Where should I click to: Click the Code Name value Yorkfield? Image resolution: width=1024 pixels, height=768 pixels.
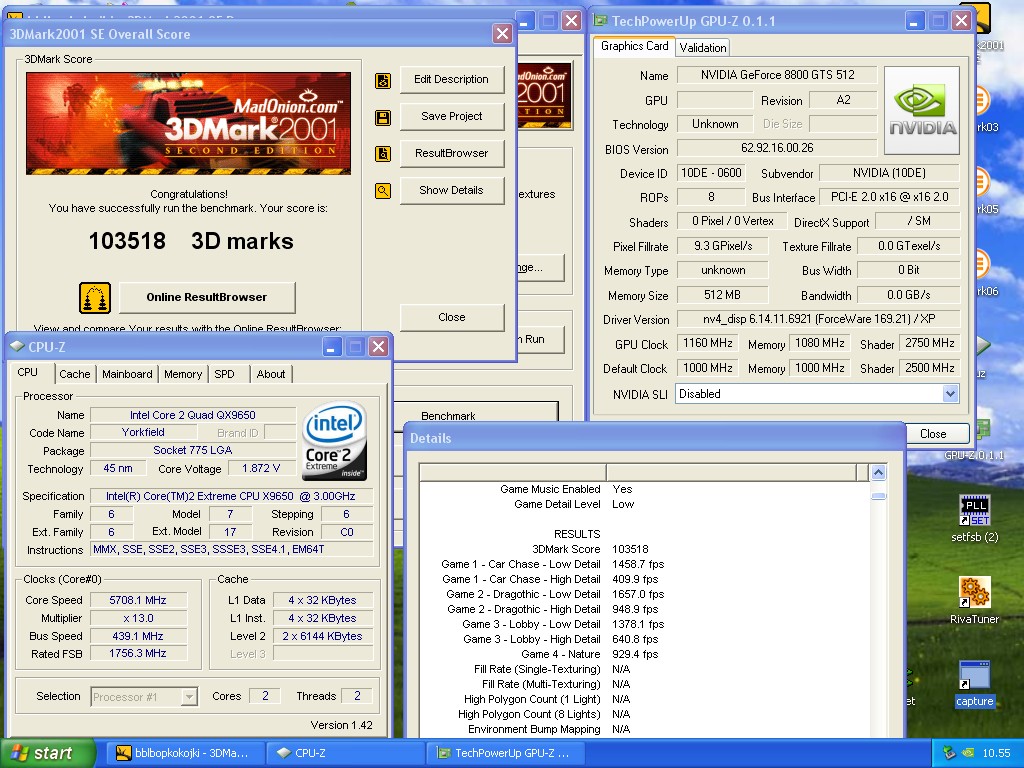click(144, 432)
